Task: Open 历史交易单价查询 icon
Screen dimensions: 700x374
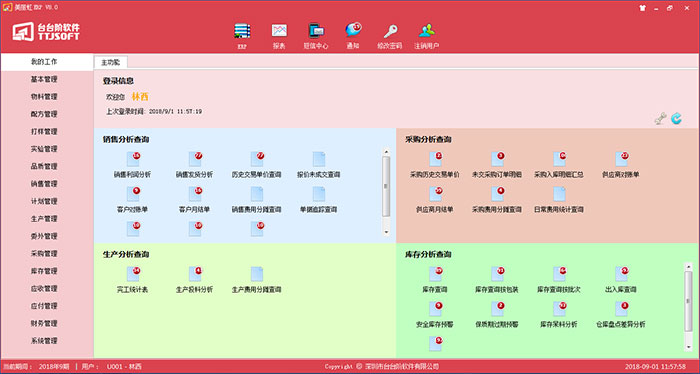Action: pyautogui.click(x=257, y=159)
